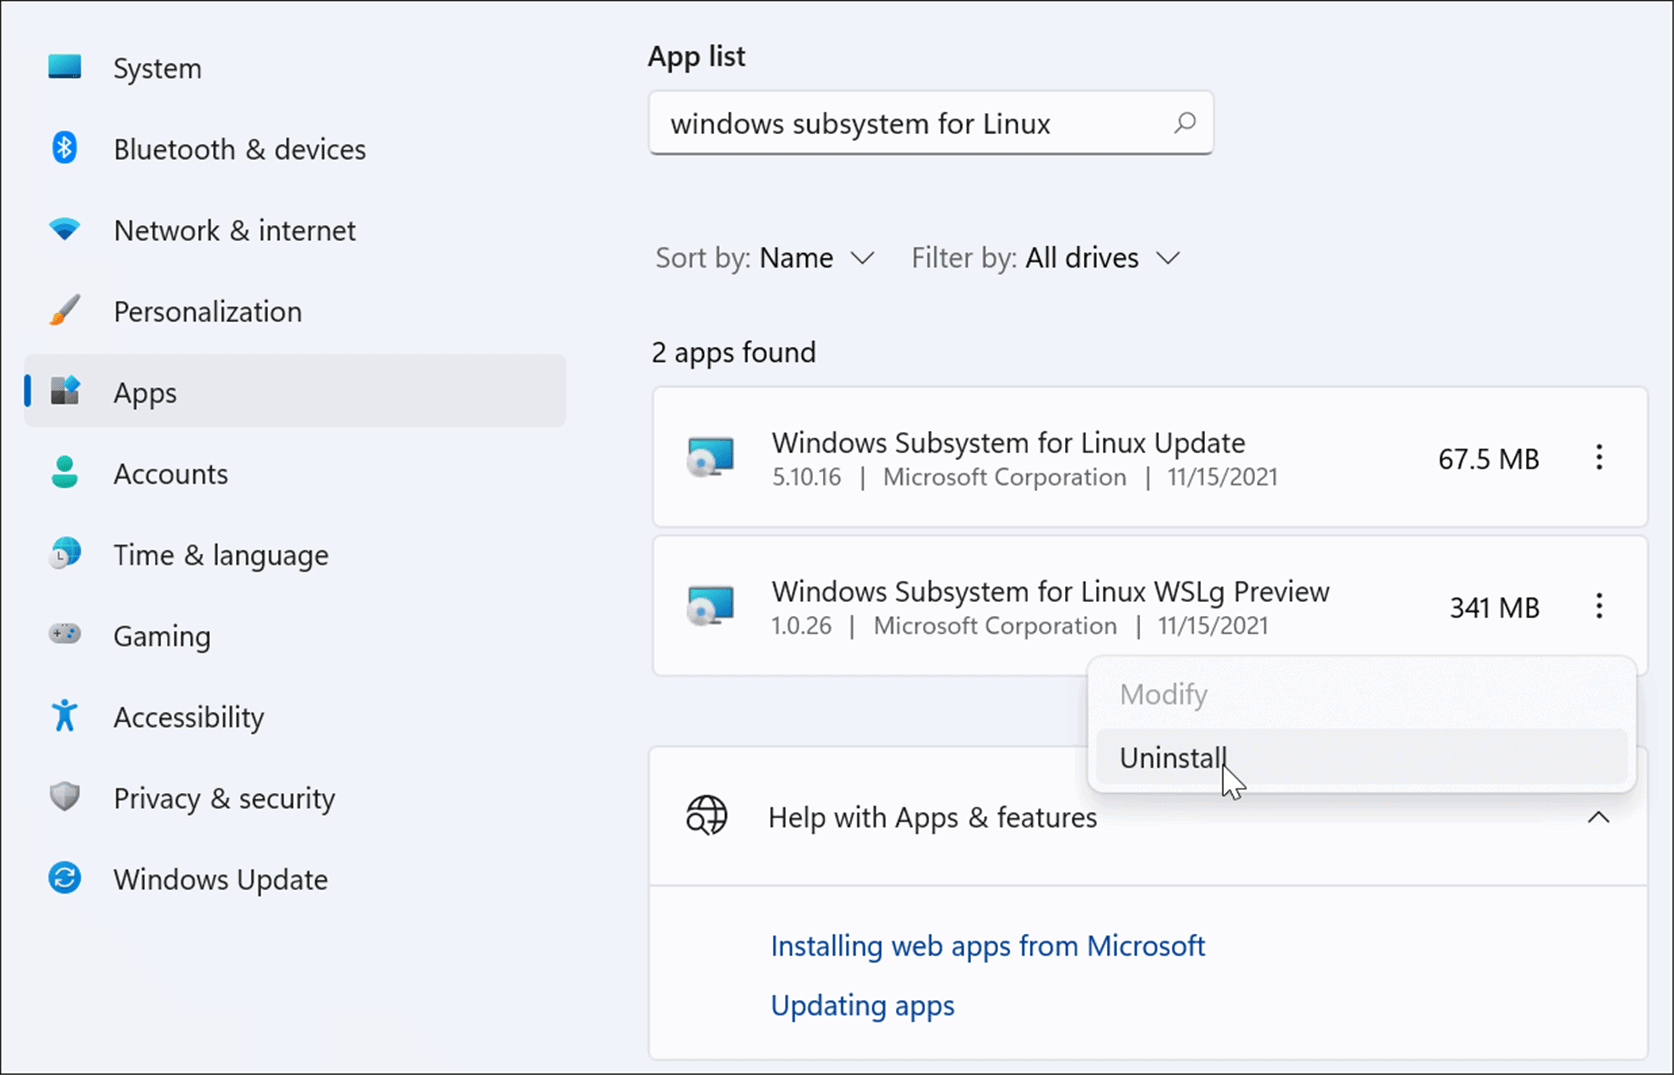The height and width of the screenshot is (1075, 1674).
Task: Open three-dot menu for Linux Update app
Action: 1599,457
